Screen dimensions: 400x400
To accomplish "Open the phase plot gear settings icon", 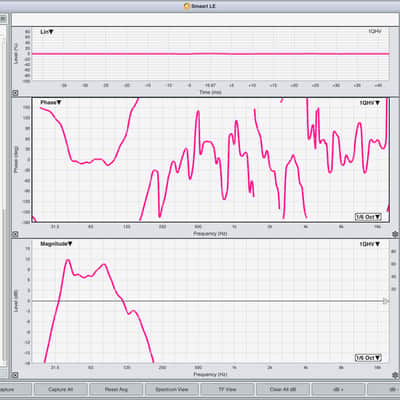I will pyautogui.click(x=395, y=234).
